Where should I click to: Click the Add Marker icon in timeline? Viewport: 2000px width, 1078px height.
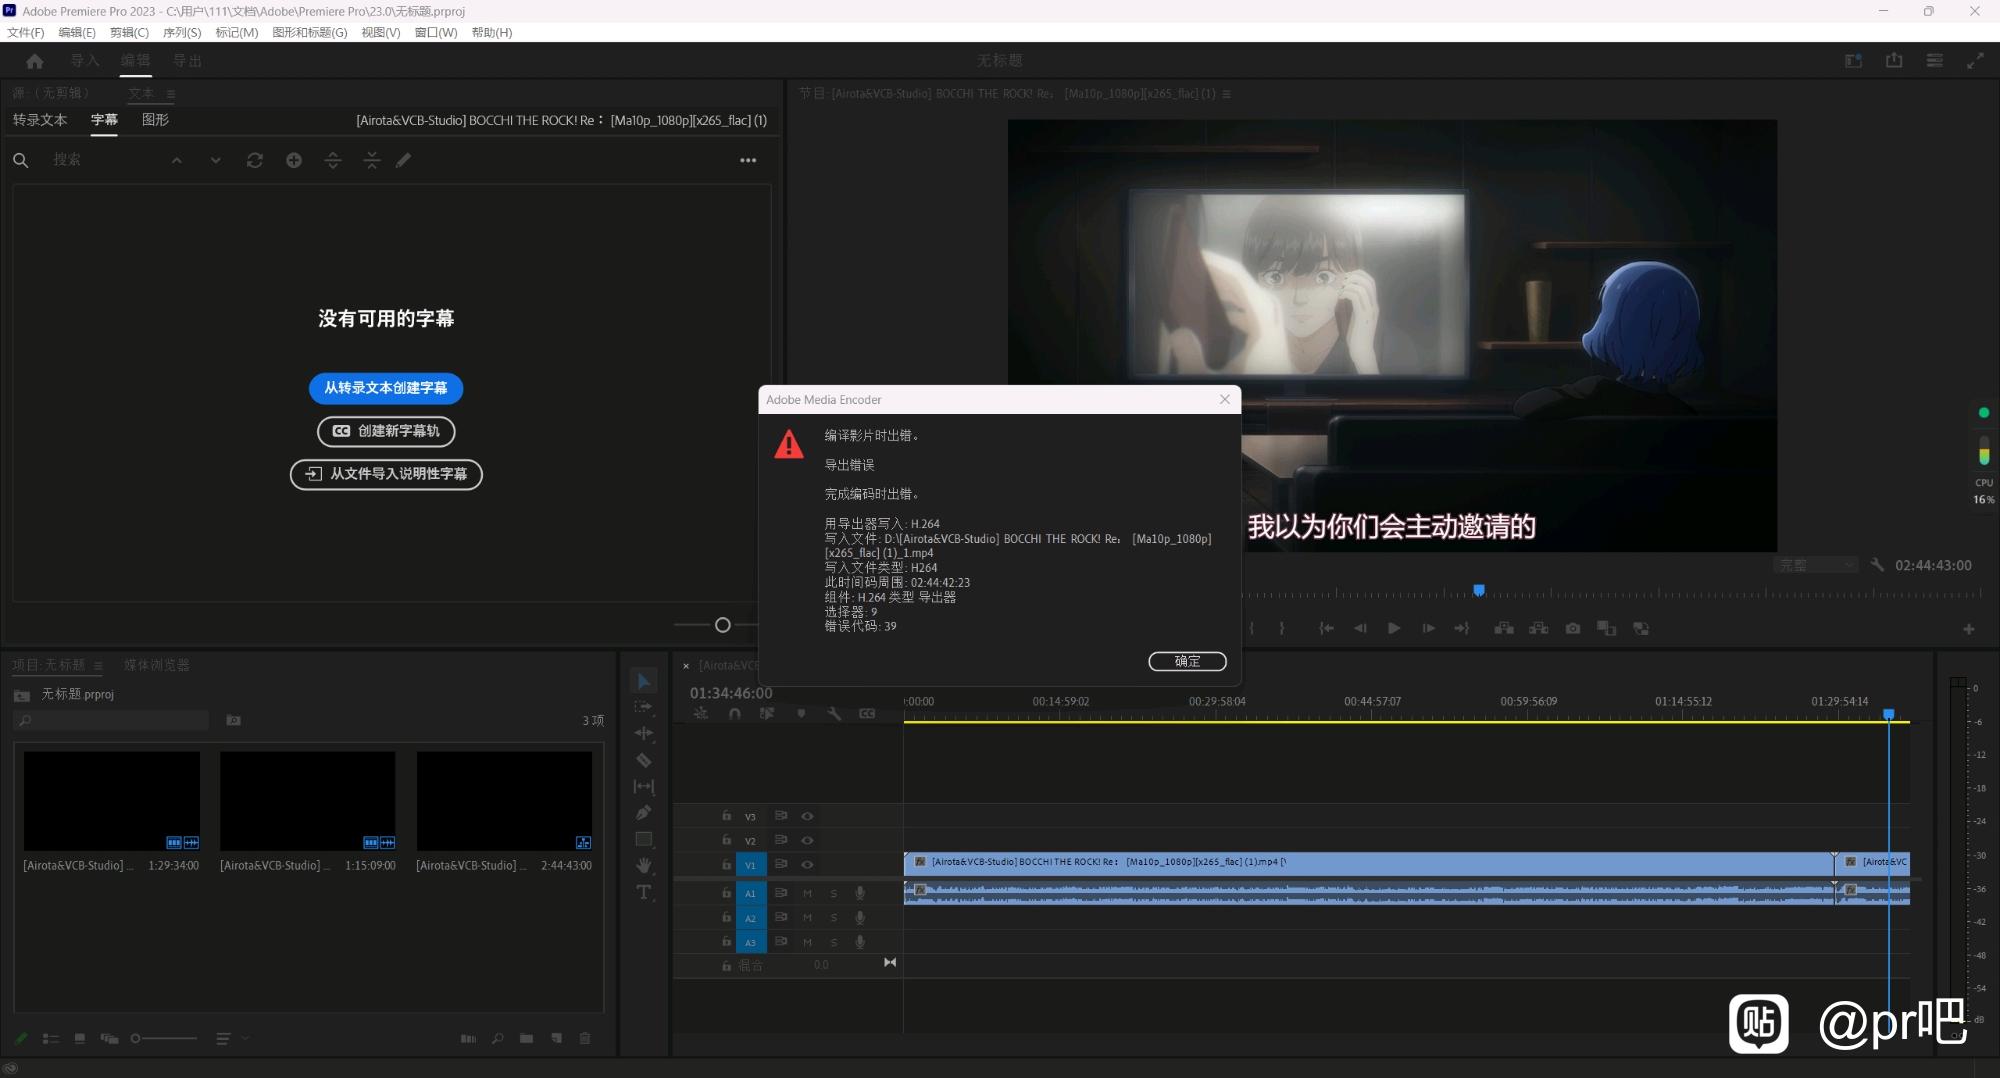click(x=801, y=714)
